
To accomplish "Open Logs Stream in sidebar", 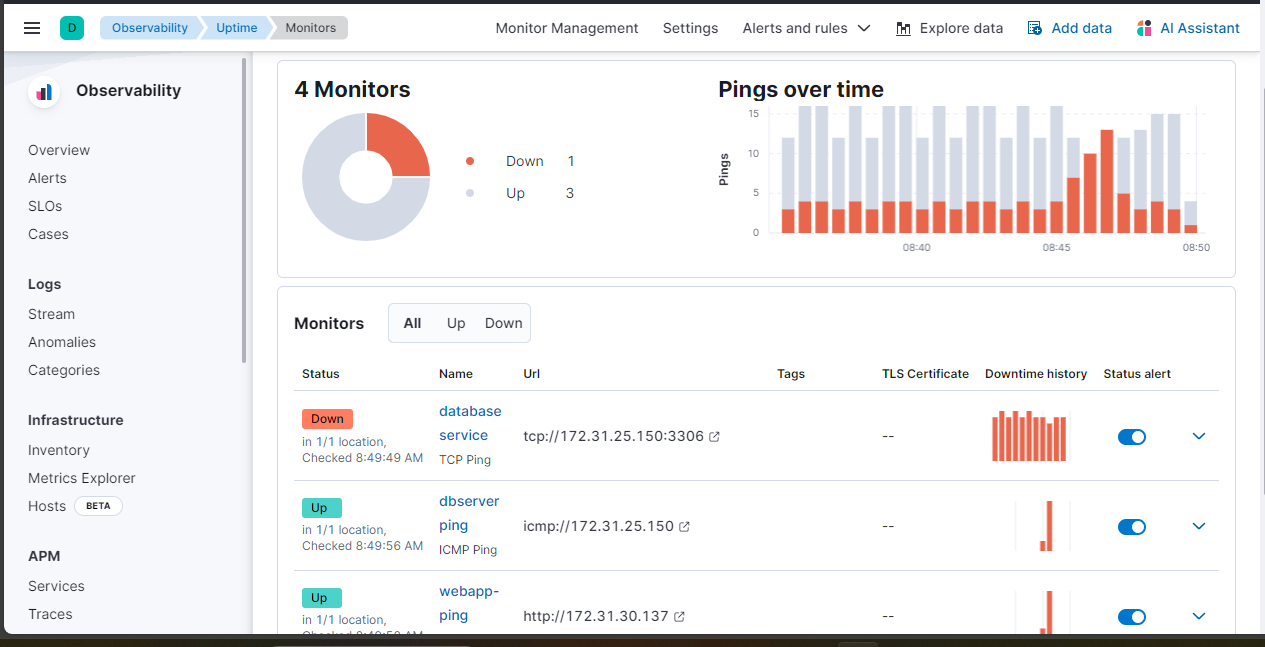I will point(51,314).
